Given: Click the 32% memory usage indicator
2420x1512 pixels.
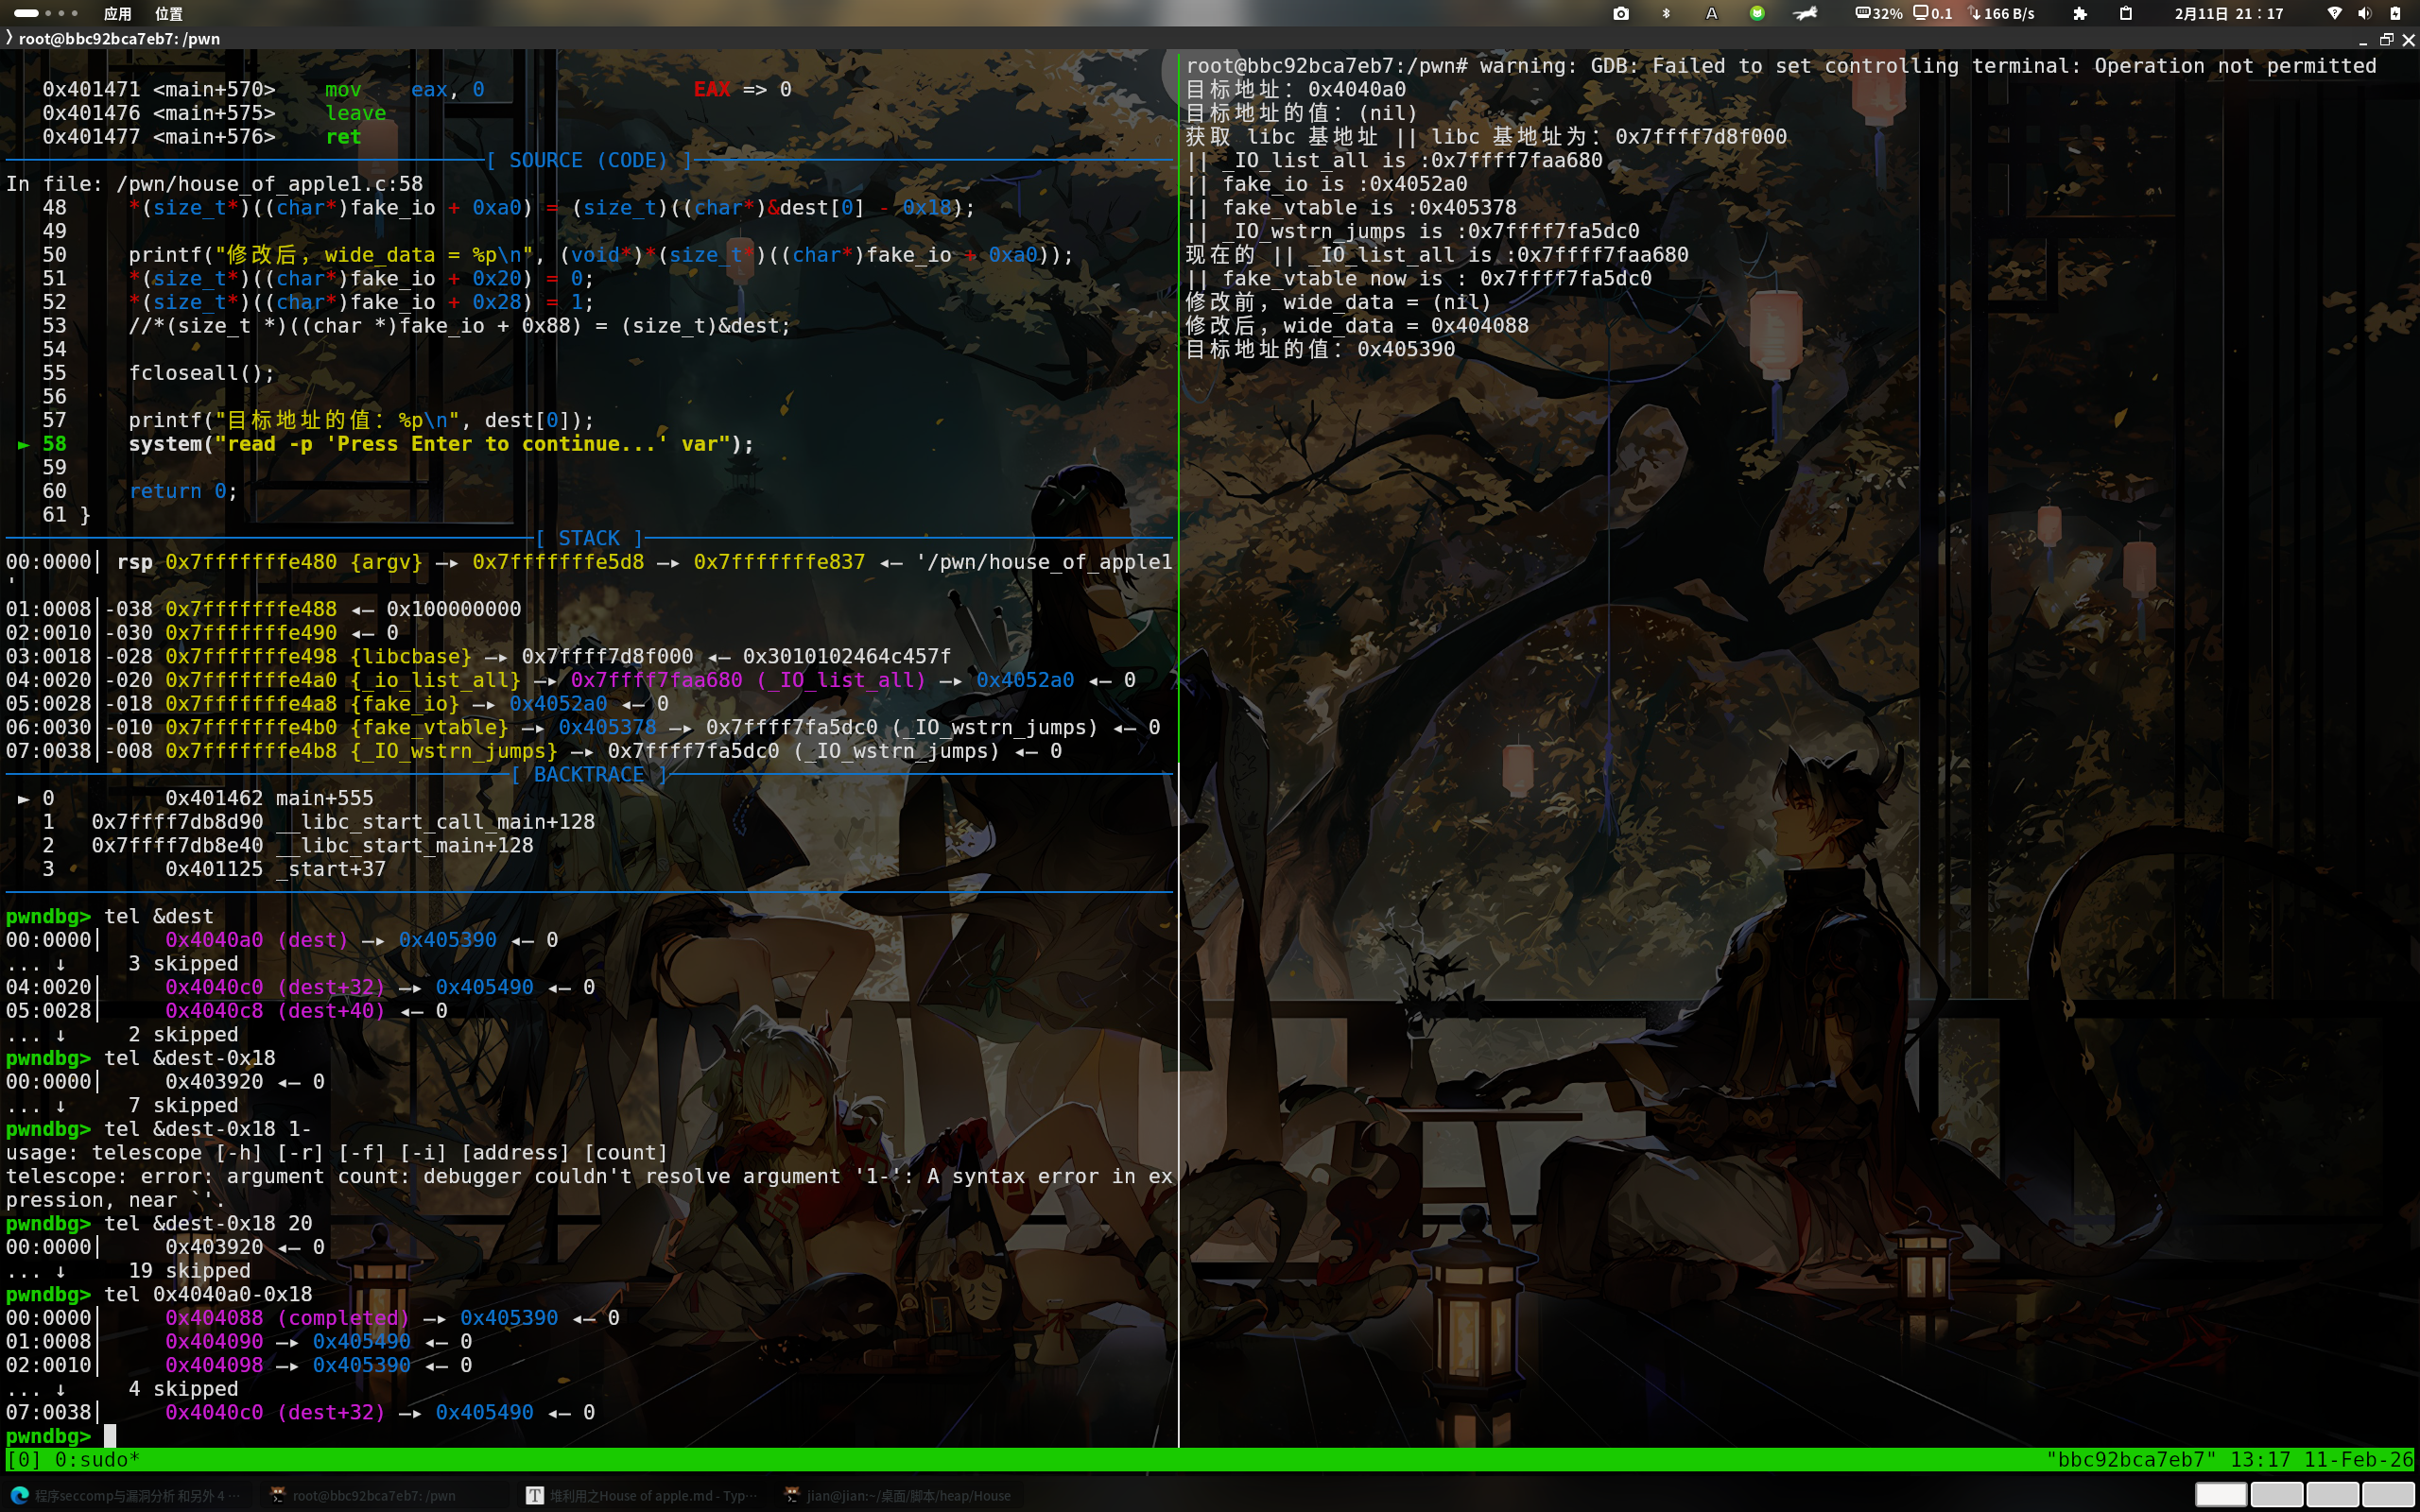Looking at the screenshot, I should tap(1878, 13).
